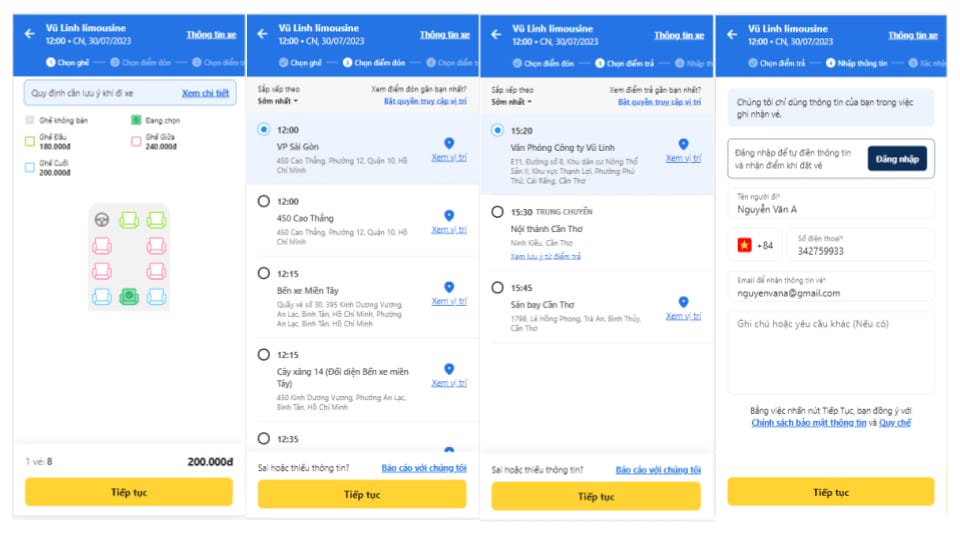
Task: Expand rules via Xem chi tiết link
Action: 205,93
